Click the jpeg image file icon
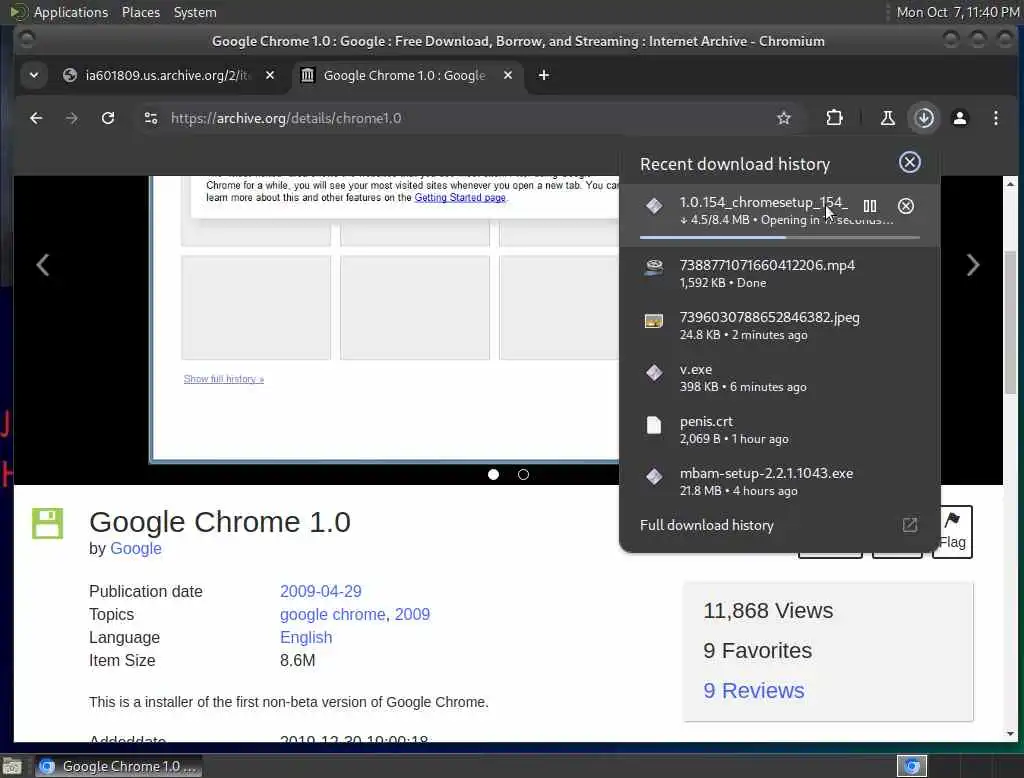 [654, 321]
